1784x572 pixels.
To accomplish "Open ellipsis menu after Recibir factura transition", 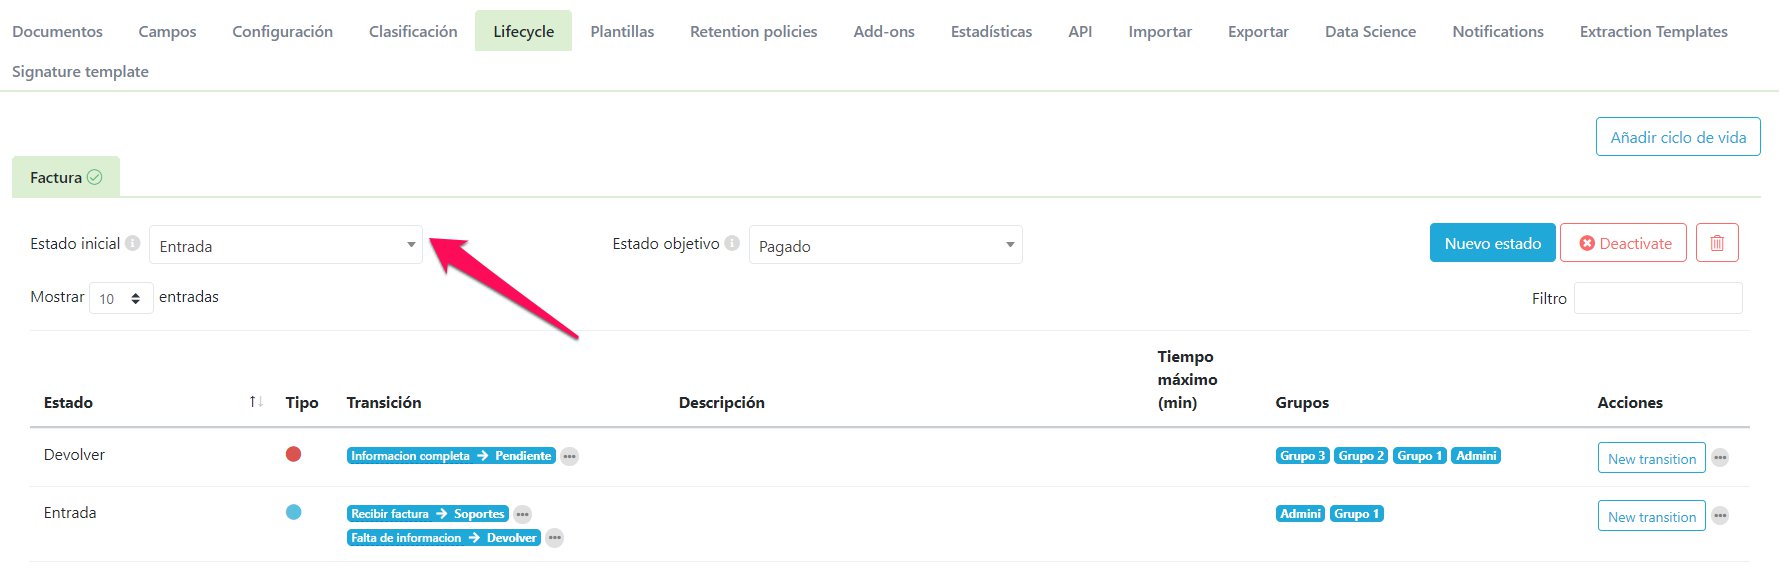I will point(522,514).
